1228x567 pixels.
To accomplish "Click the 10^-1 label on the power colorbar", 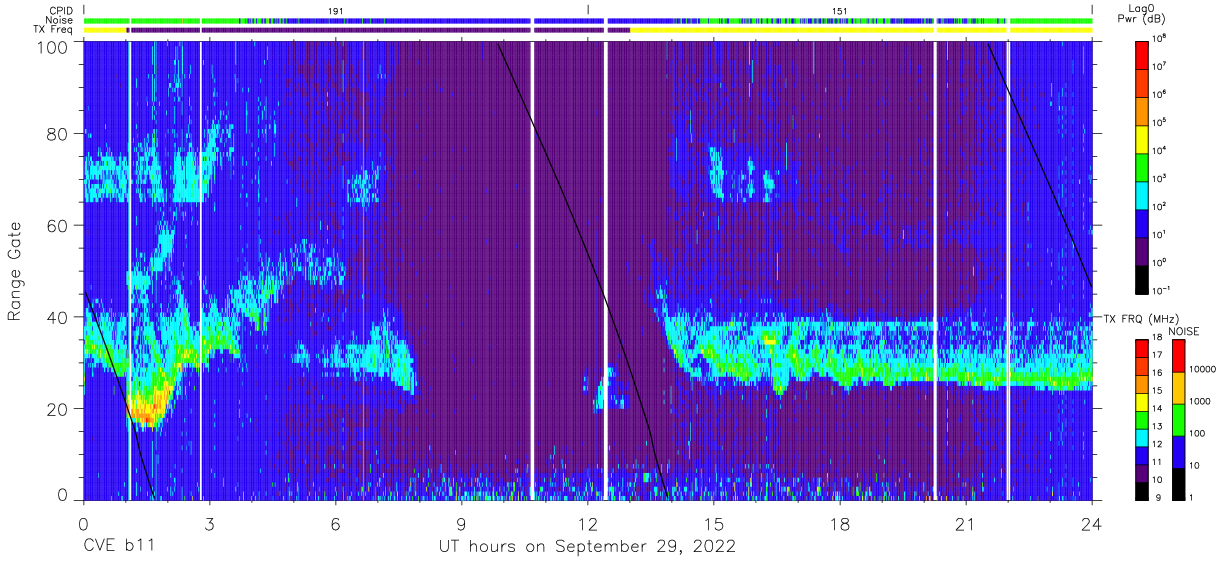I will tap(1163, 290).
